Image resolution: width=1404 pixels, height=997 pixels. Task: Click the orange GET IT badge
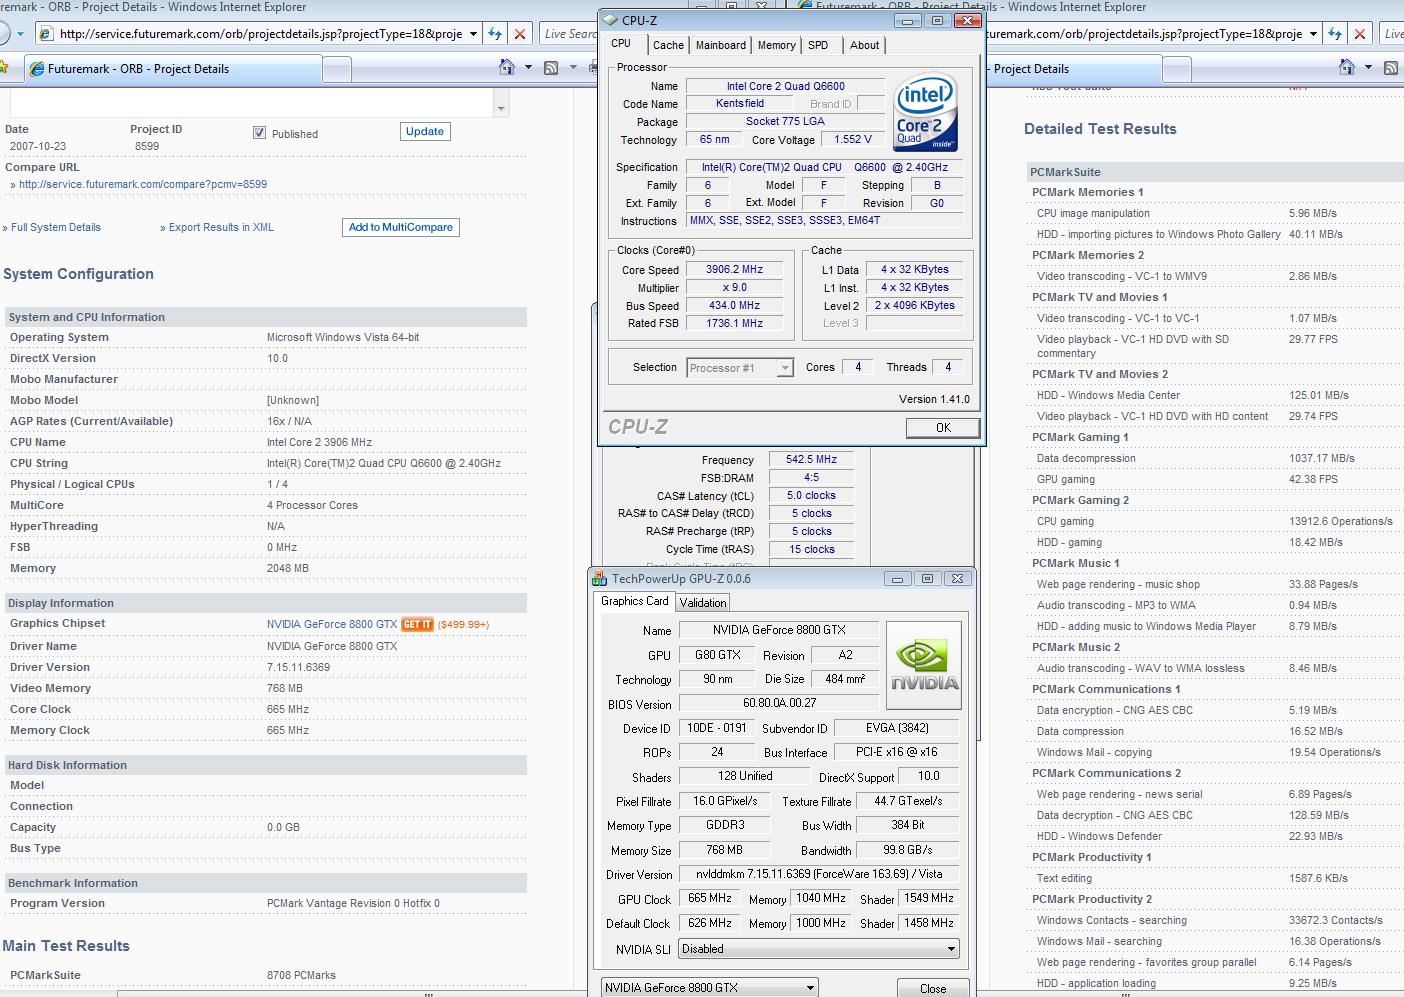point(417,624)
